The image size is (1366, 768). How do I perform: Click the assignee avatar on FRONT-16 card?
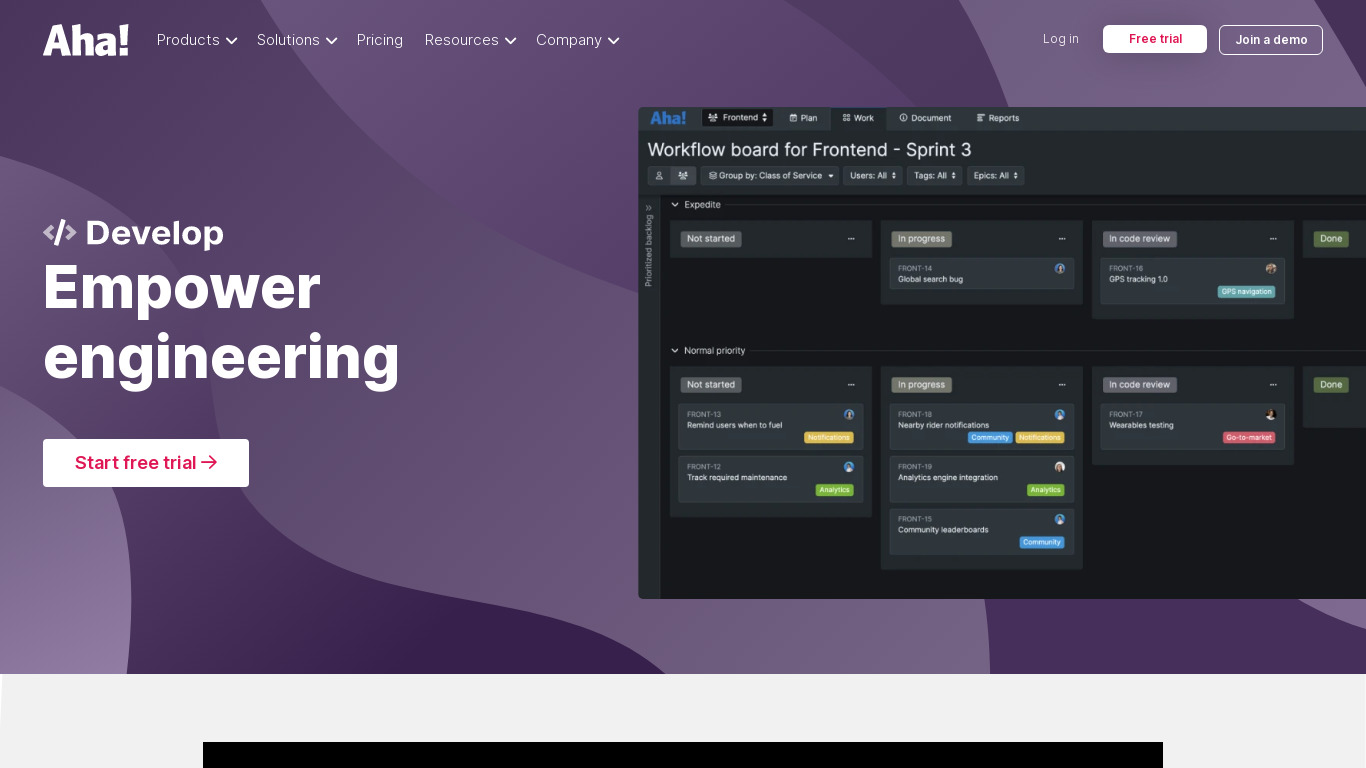click(1271, 268)
